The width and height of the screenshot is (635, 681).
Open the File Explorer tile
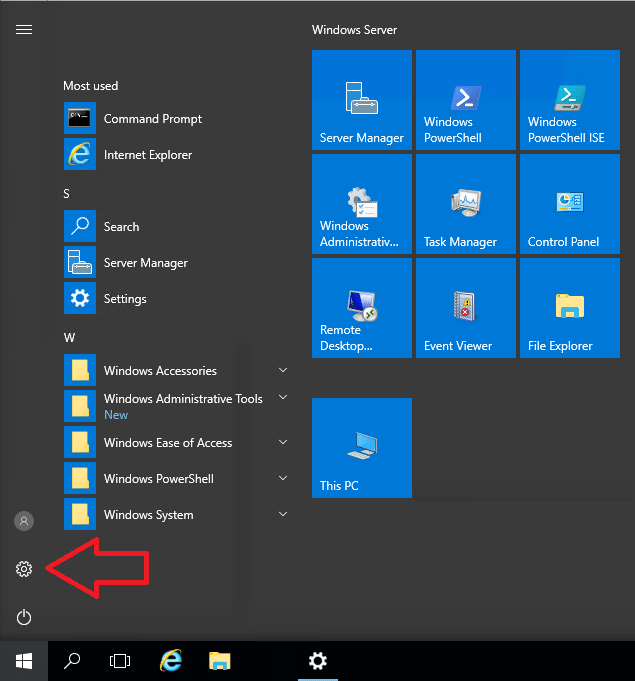point(570,308)
